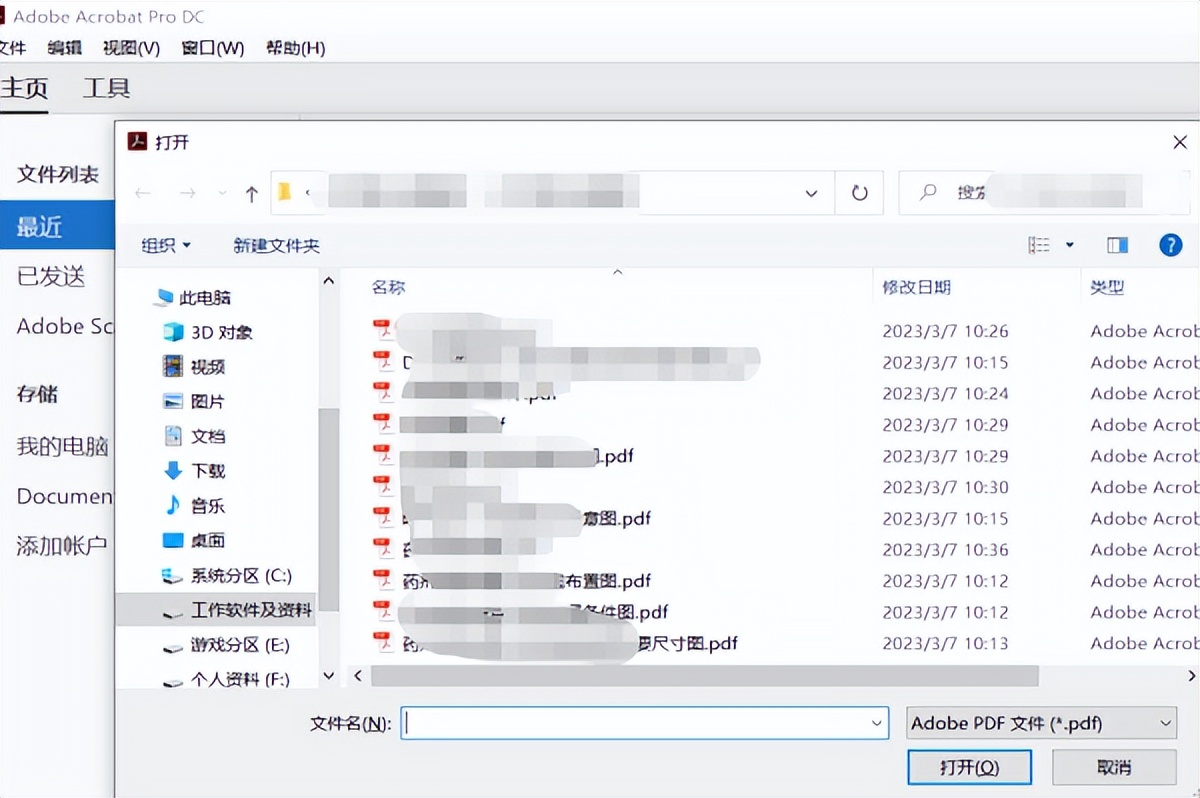Click the 名称 column header to sort files
This screenshot has height=798, width=1200.
click(x=387, y=287)
